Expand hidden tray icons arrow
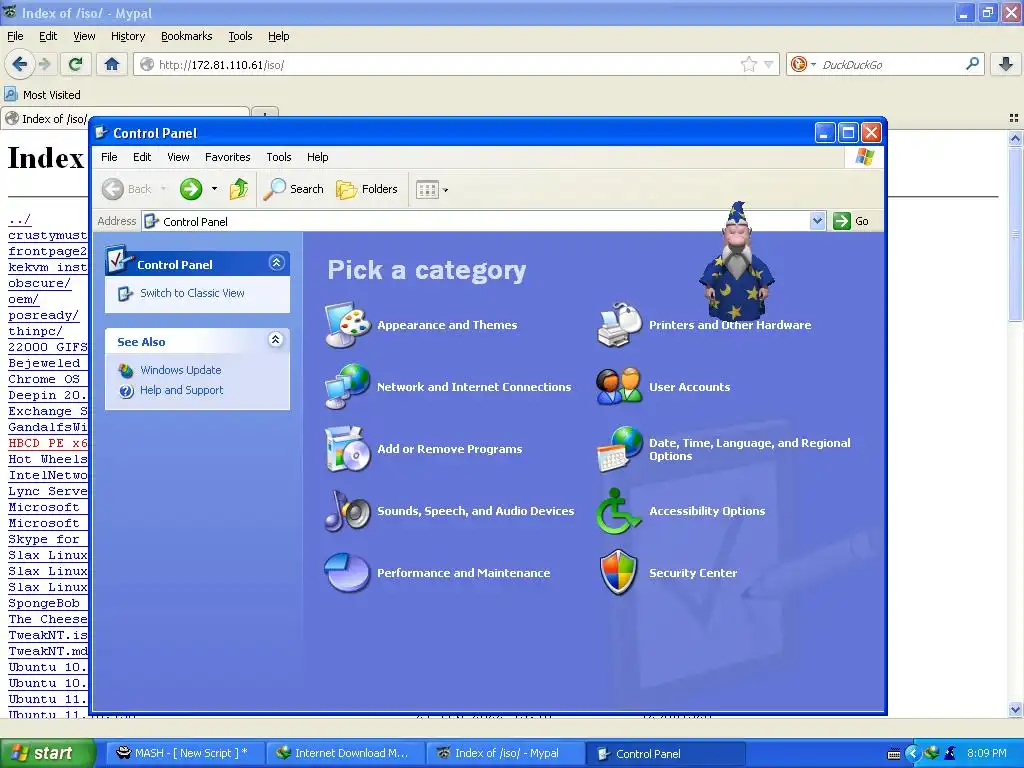The height and width of the screenshot is (768, 1024). [912, 754]
